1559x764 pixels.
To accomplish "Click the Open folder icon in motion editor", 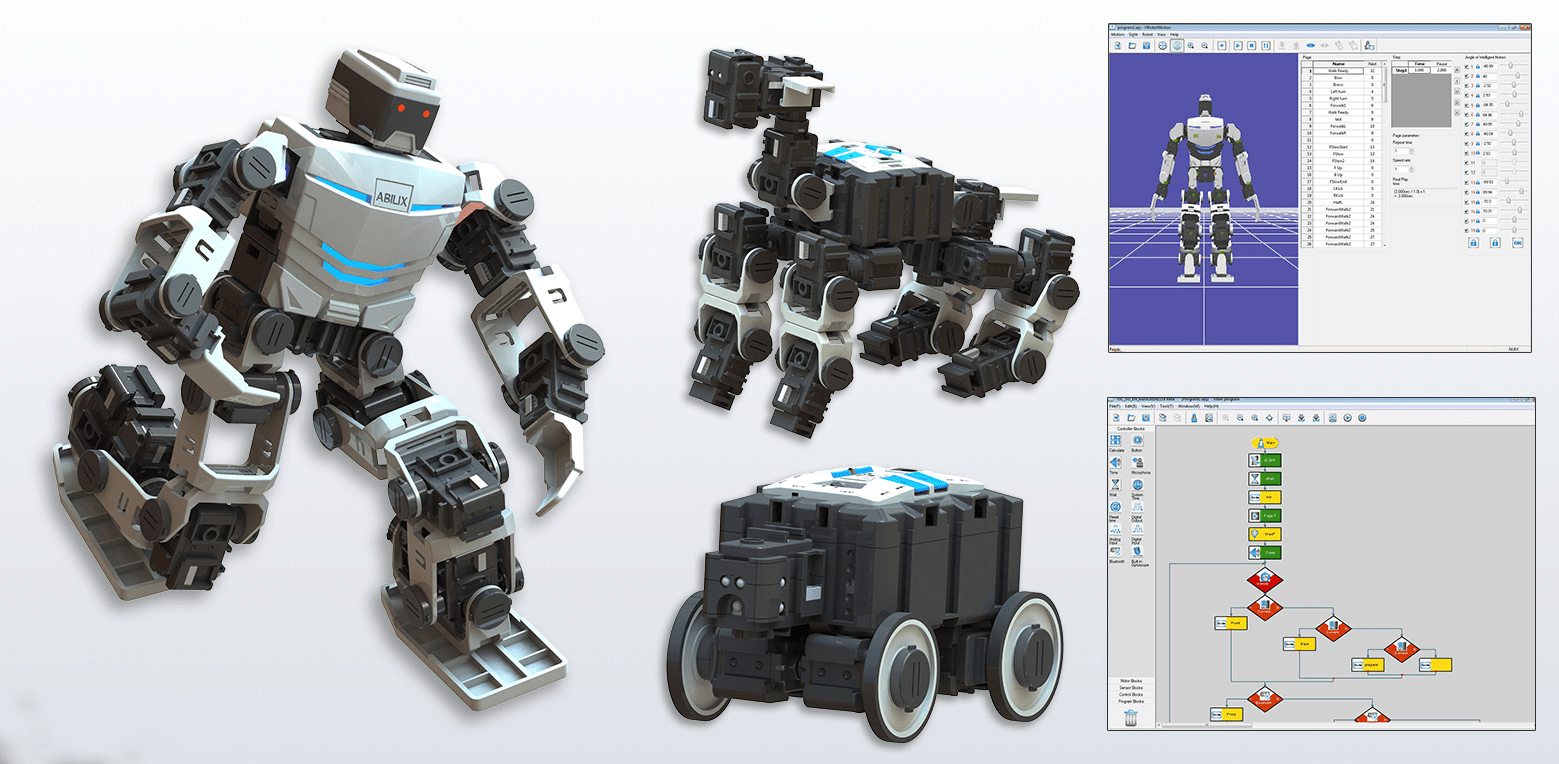I will (x=1132, y=46).
